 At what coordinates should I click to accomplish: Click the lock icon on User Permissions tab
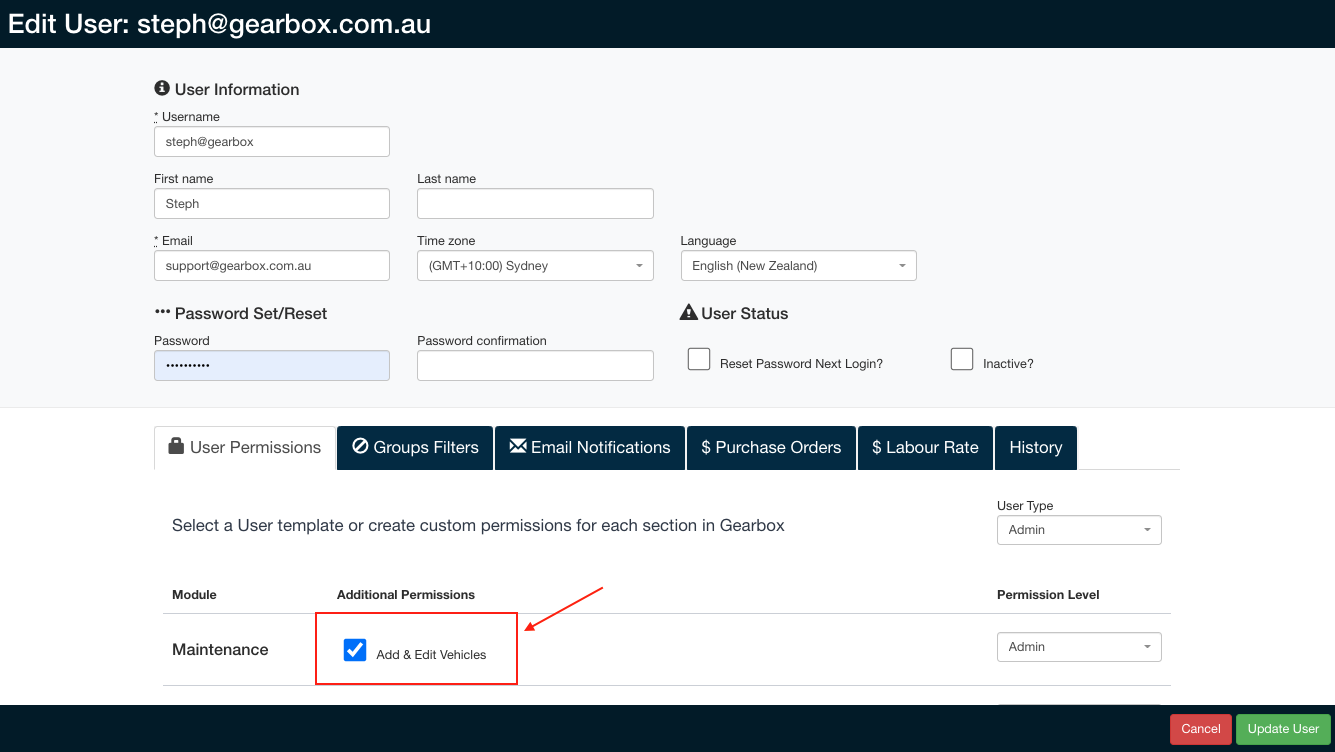(x=176, y=446)
